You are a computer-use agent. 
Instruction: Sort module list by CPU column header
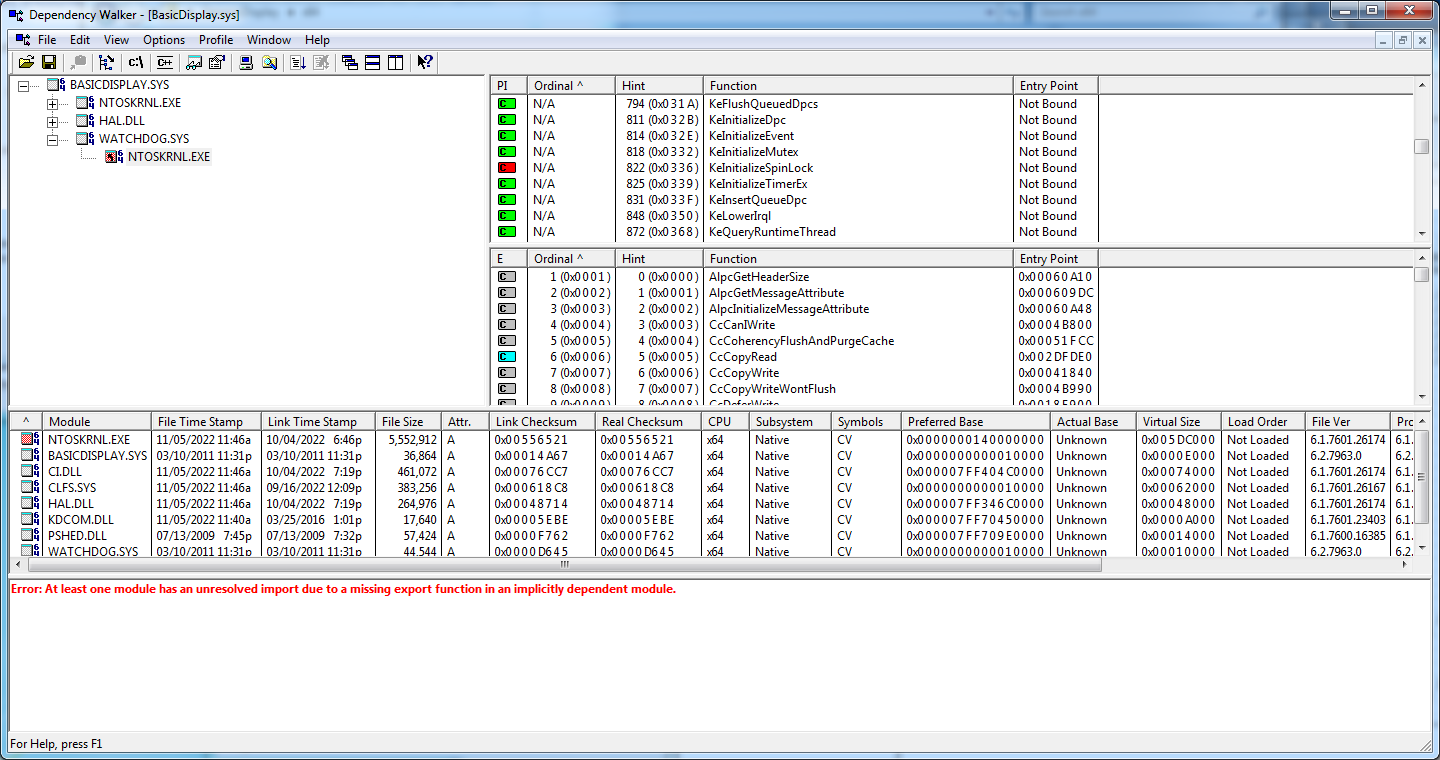(x=725, y=422)
